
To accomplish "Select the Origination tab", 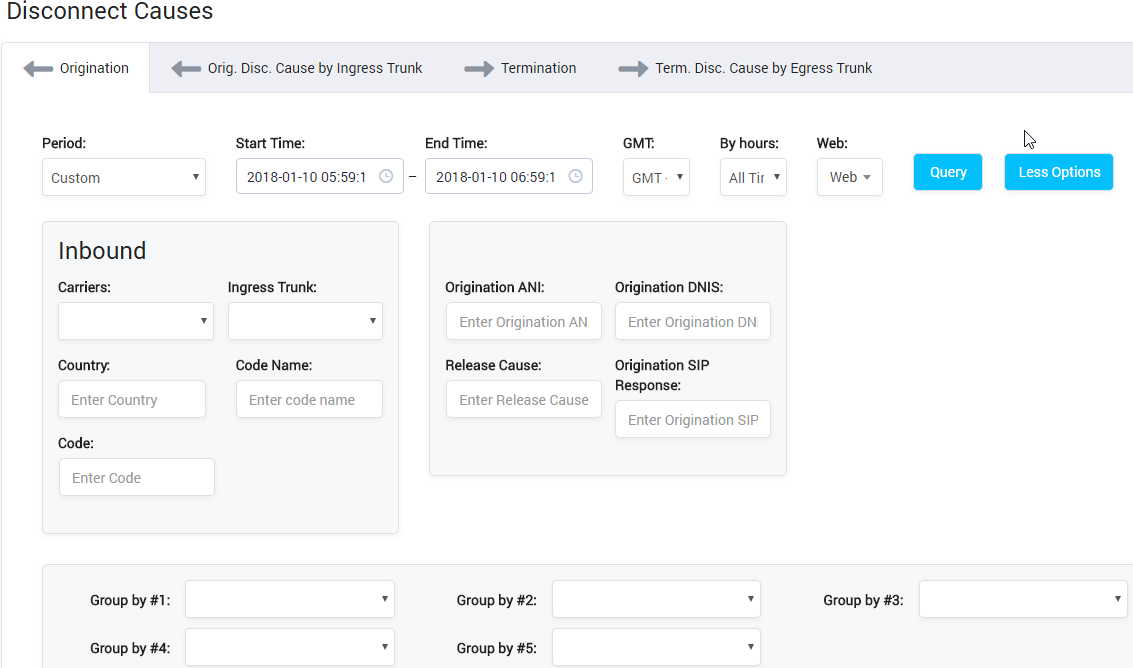I will click(x=76, y=68).
